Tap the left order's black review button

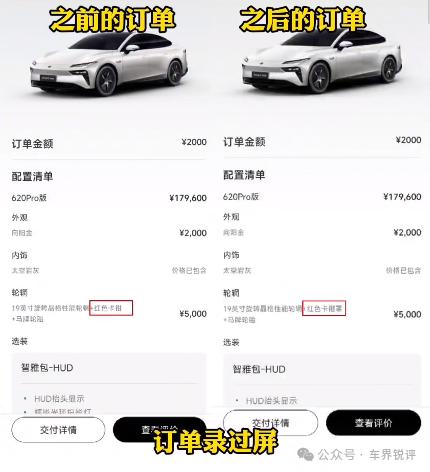point(159,429)
